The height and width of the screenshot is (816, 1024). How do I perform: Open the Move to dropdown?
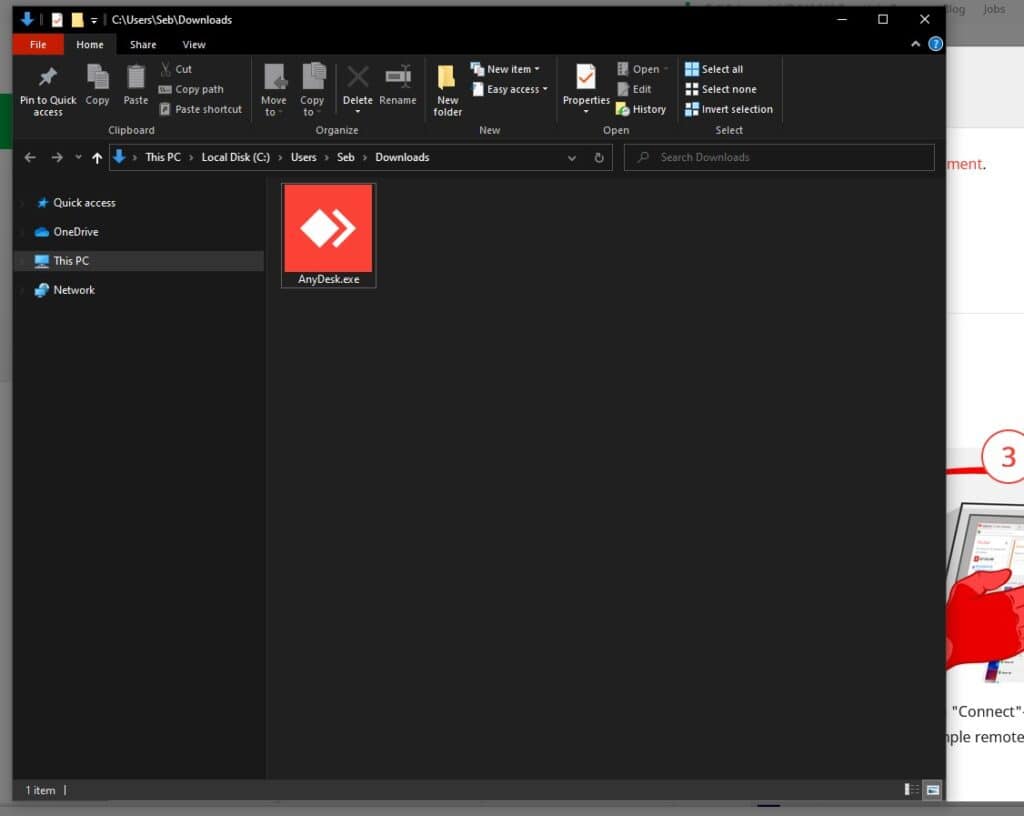click(x=274, y=88)
